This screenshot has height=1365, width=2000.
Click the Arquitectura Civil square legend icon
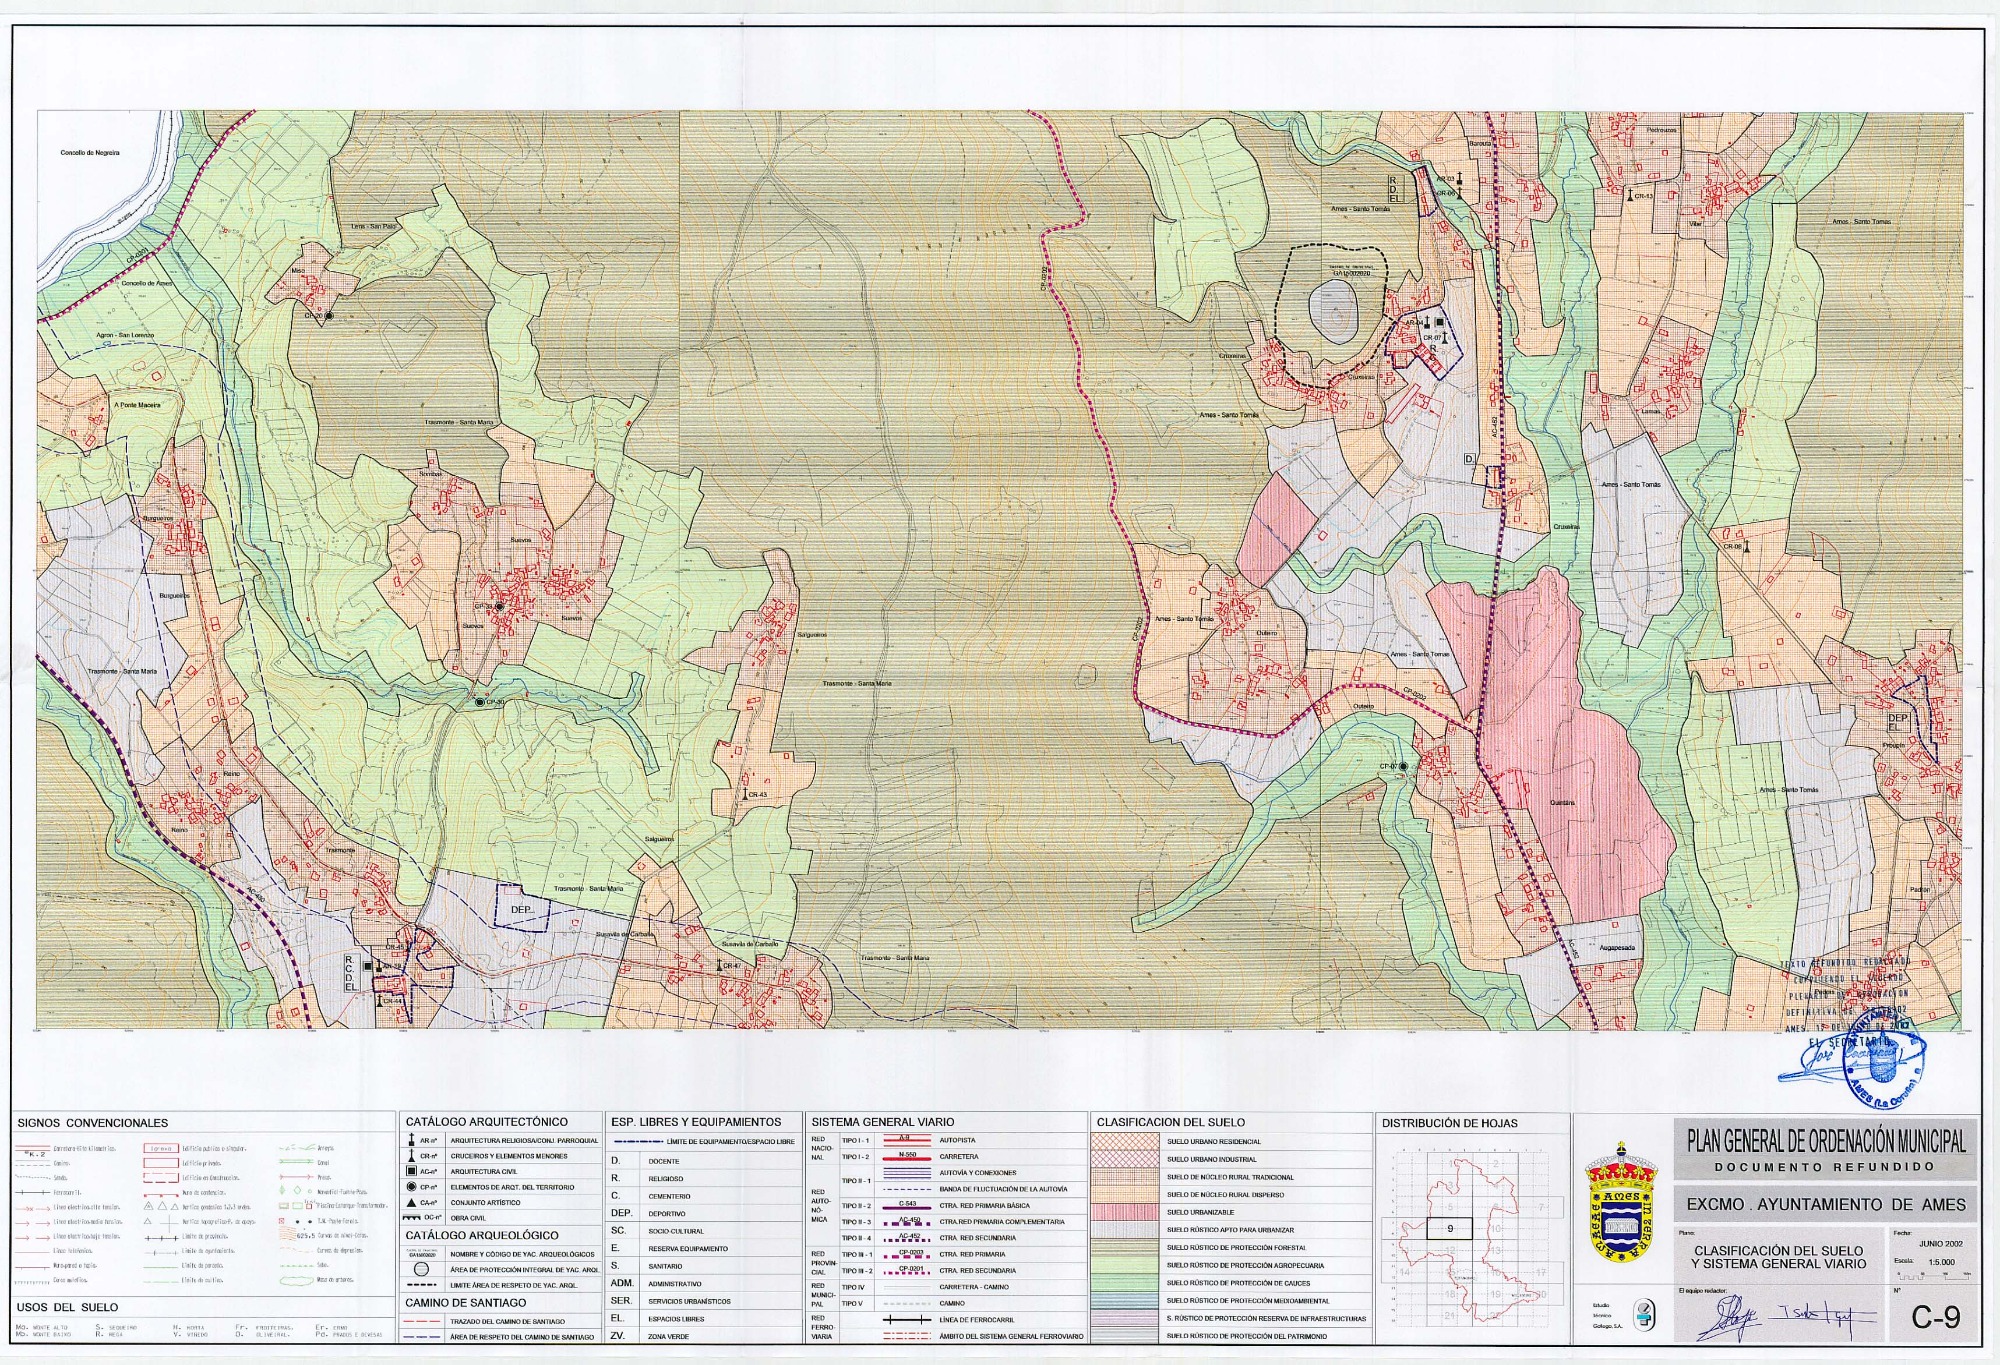[x=411, y=1171]
